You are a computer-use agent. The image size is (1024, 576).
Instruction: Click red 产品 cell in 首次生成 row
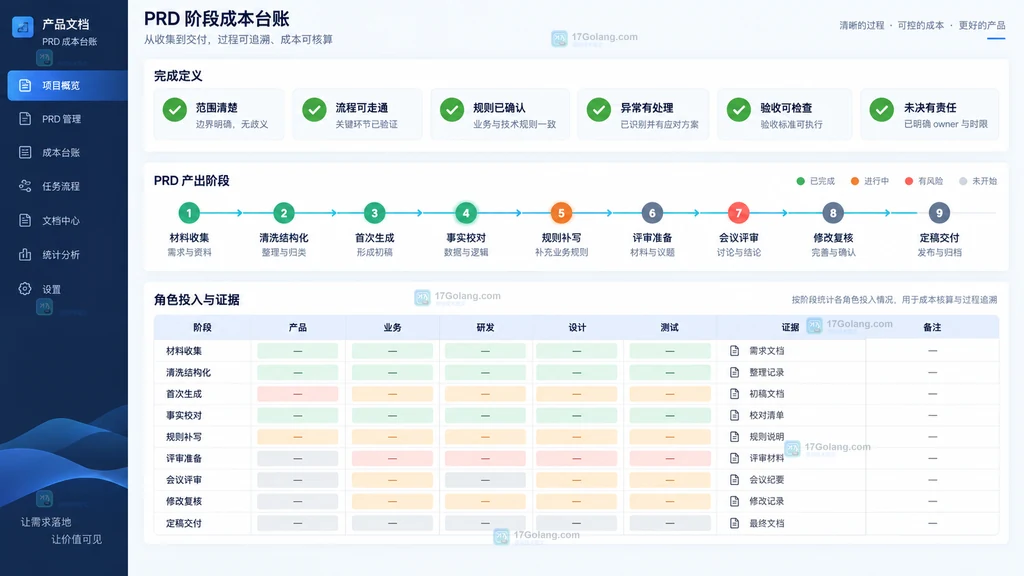pos(298,394)
